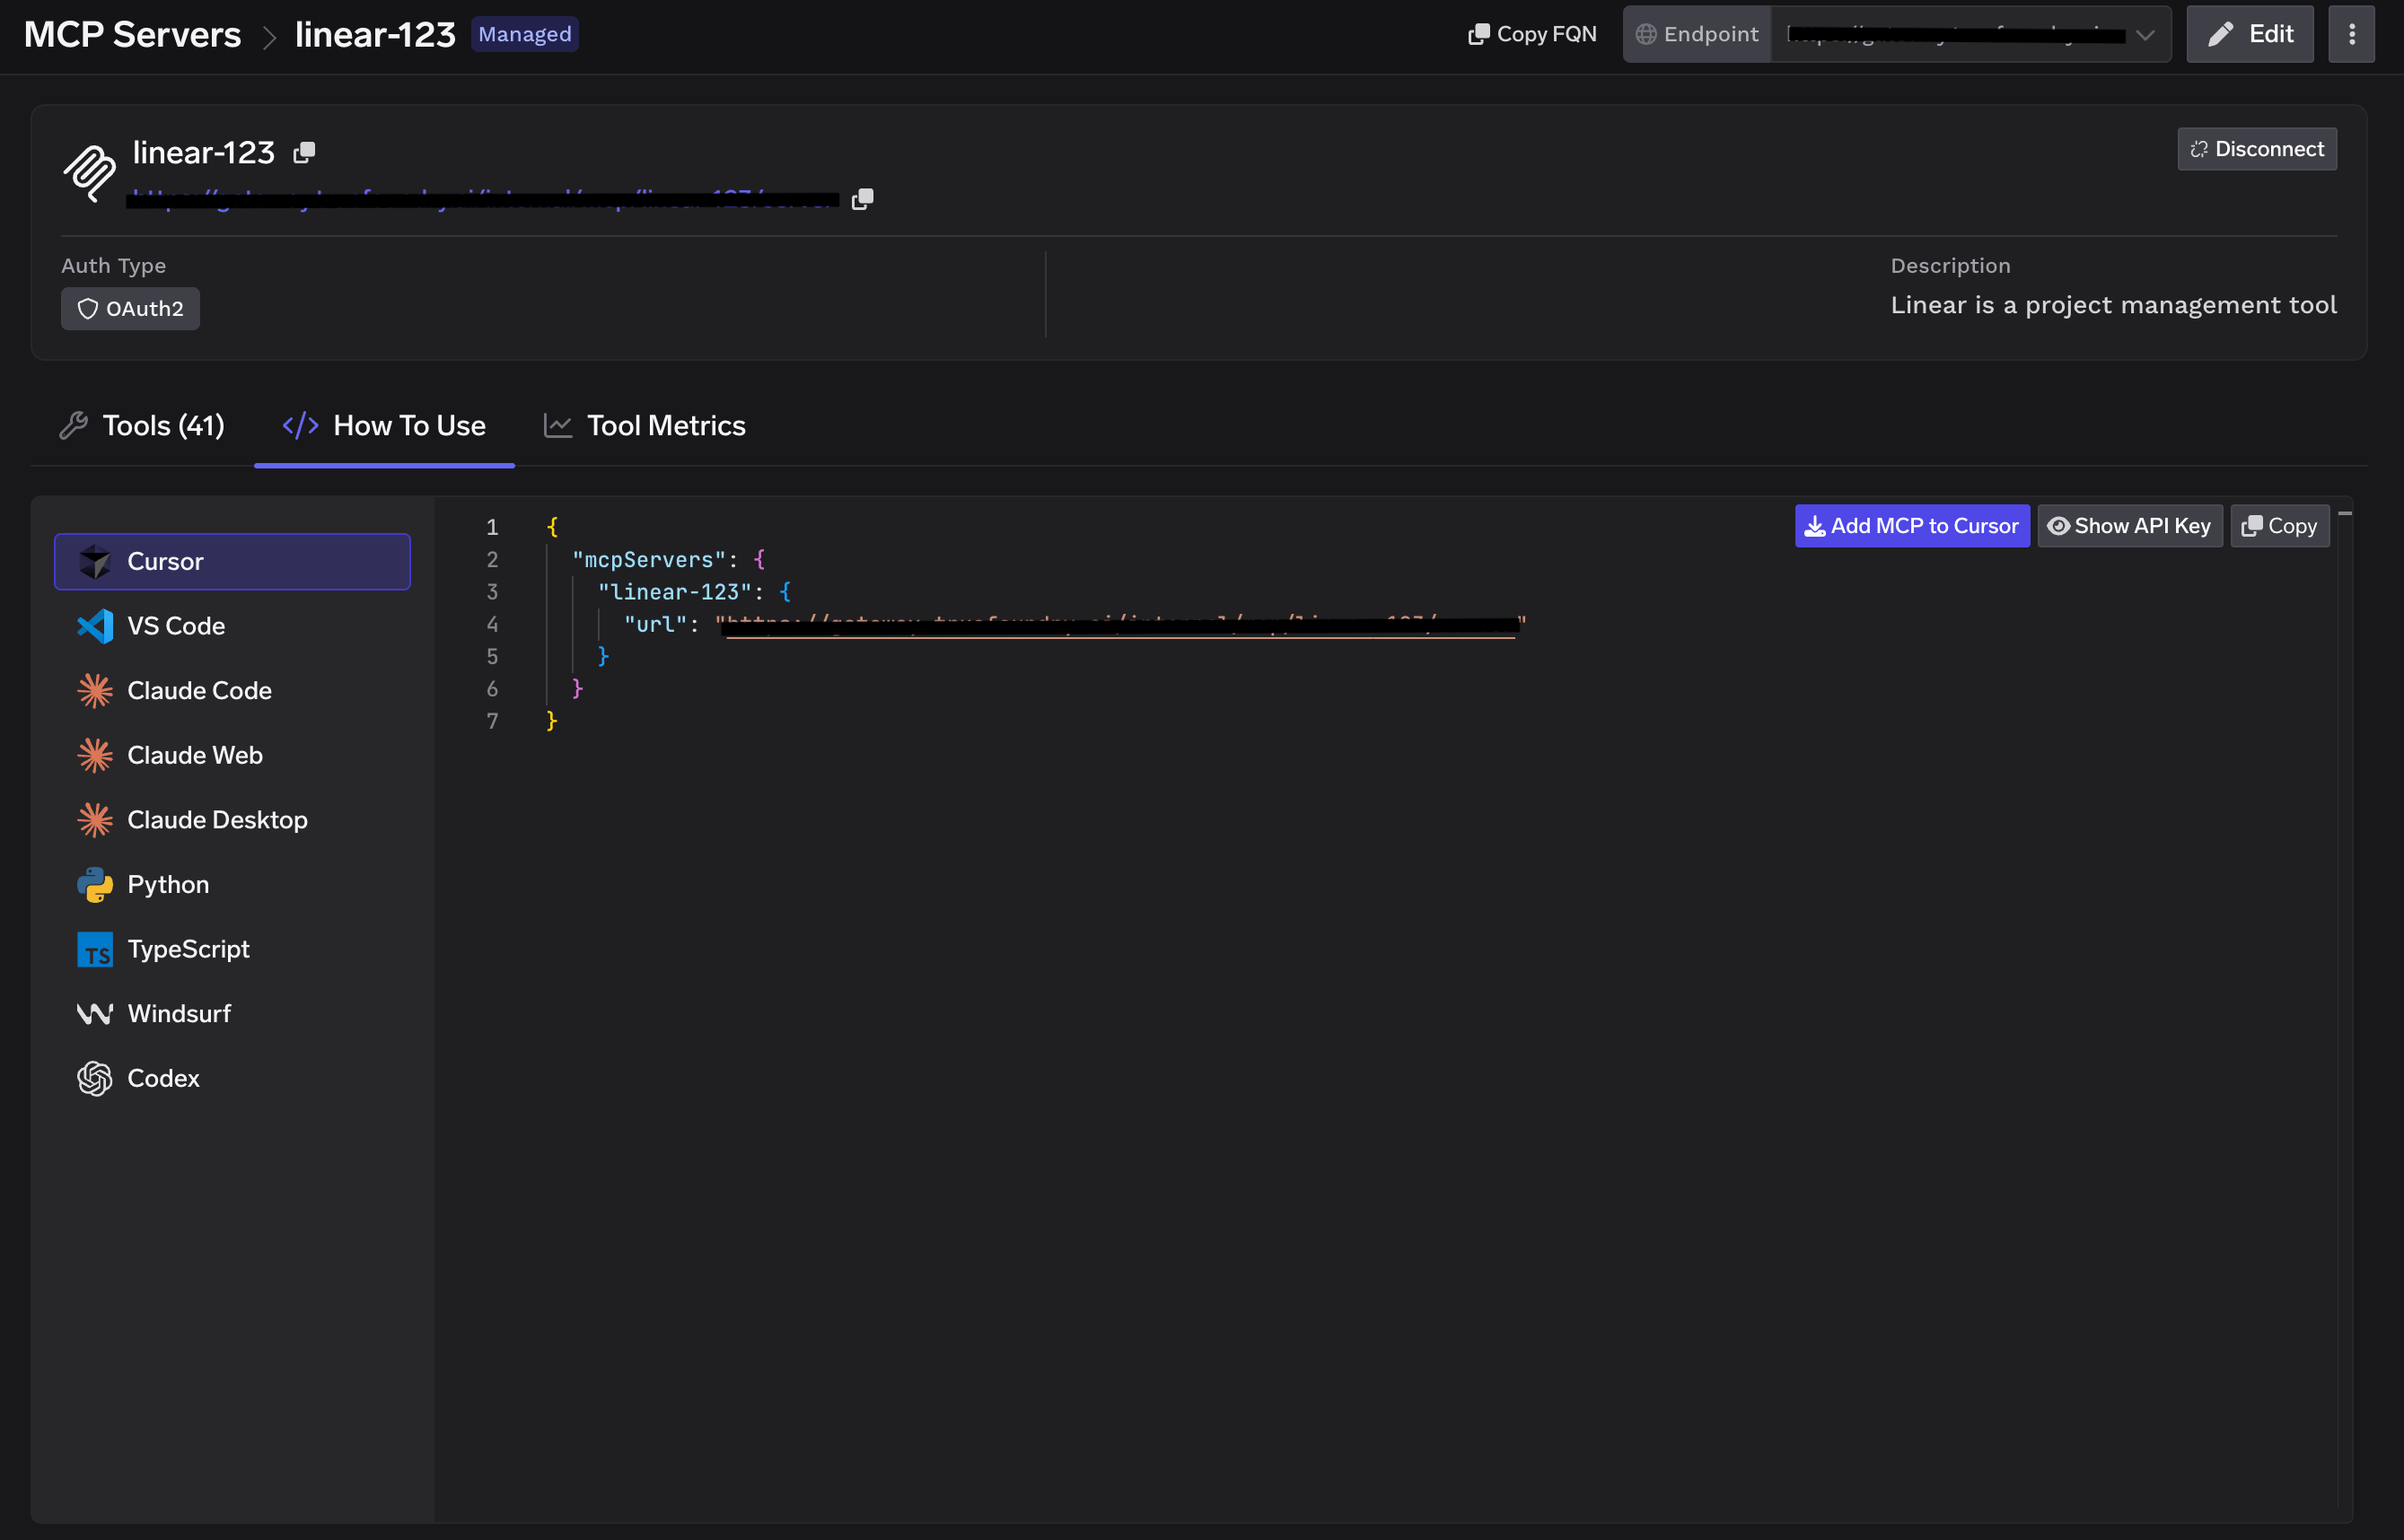Click the Python logo icon
Screen dimensions: 2404x1540
click(x=95, y=885)
